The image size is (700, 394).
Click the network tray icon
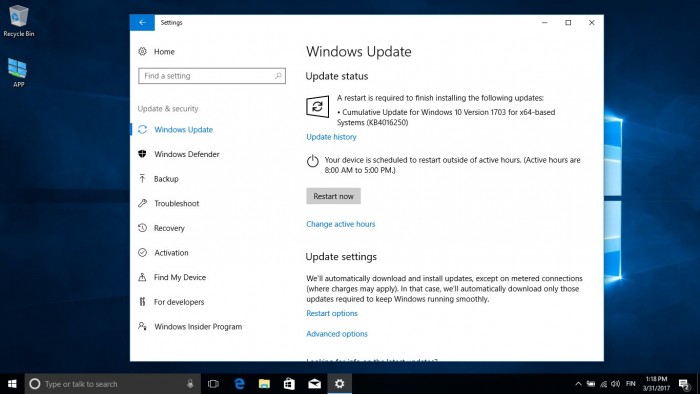[x=604, y=384]
